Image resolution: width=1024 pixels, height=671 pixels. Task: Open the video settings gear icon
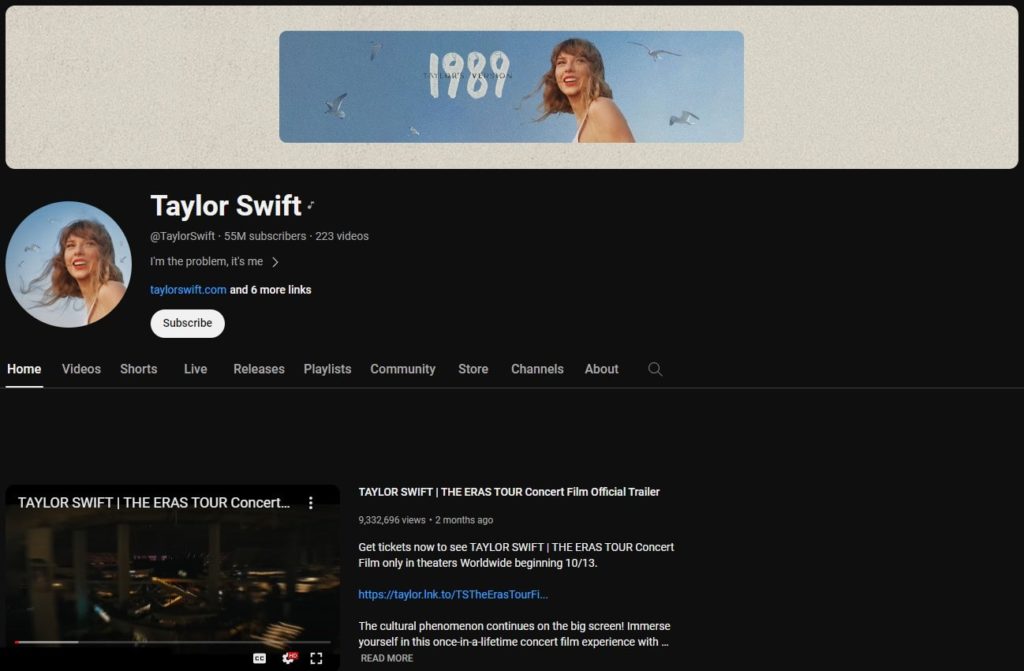289,657
